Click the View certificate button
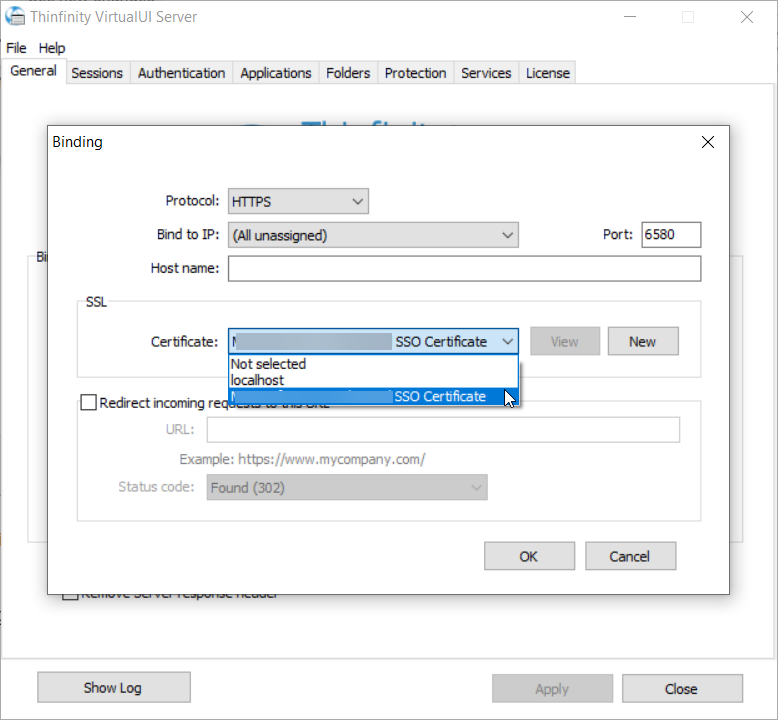778x720 pixels. (x=565, y=341)
